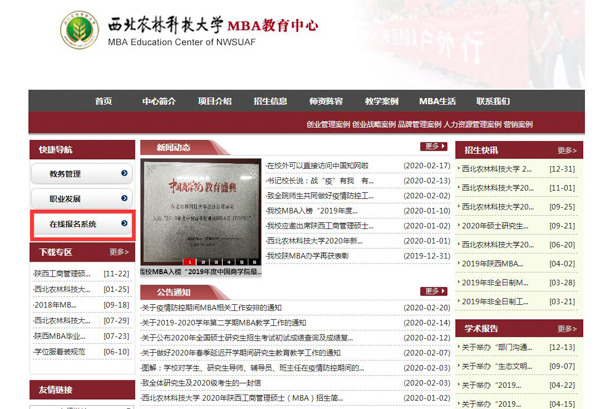Click the arrow icon beside 教务管理
The height and width of the screenshot is (409, 600).
(x=124, y=173)
